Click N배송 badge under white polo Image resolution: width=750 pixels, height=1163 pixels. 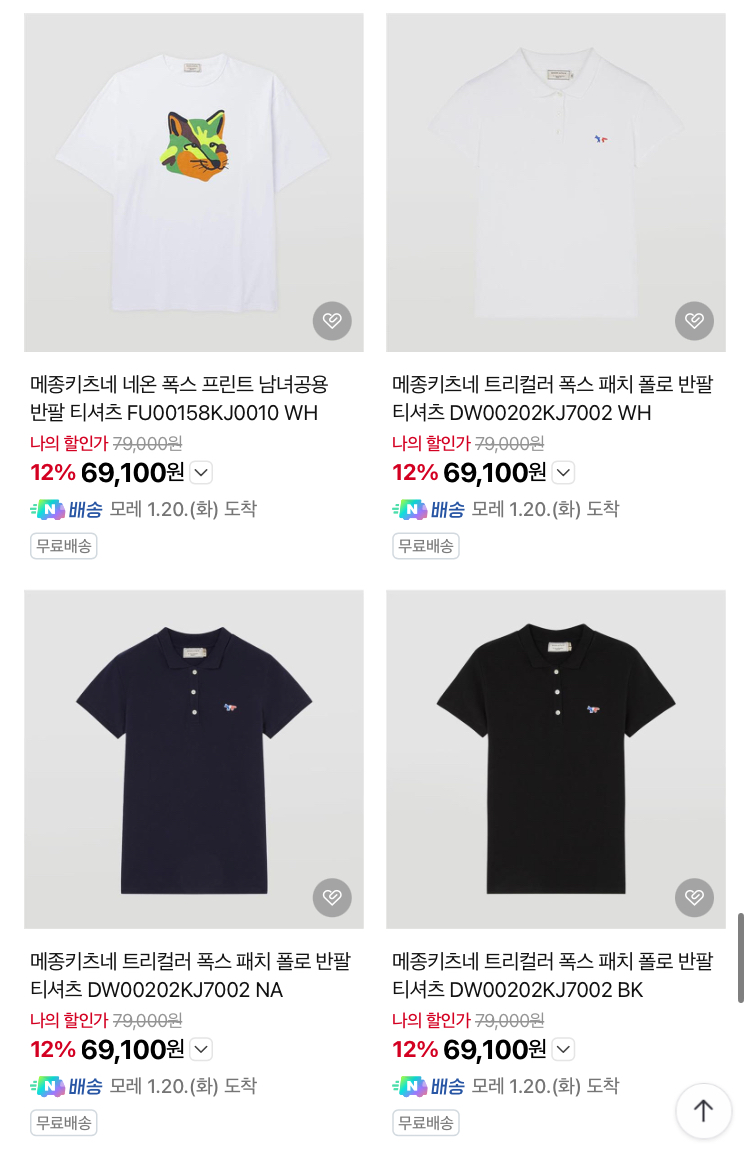[428, 509]
